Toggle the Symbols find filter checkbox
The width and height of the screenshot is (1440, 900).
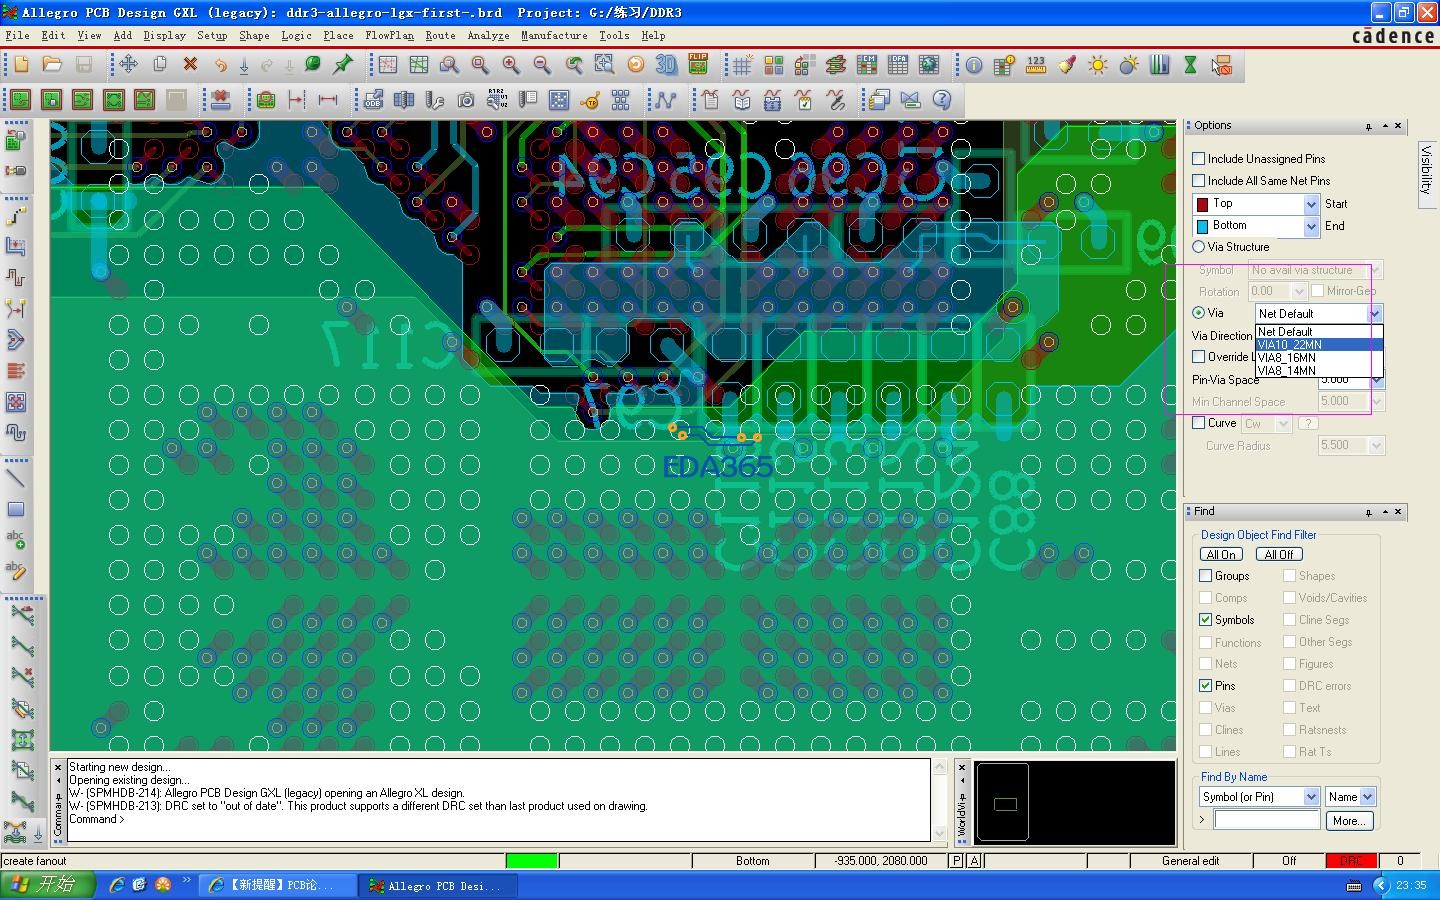click(1206, 620)
